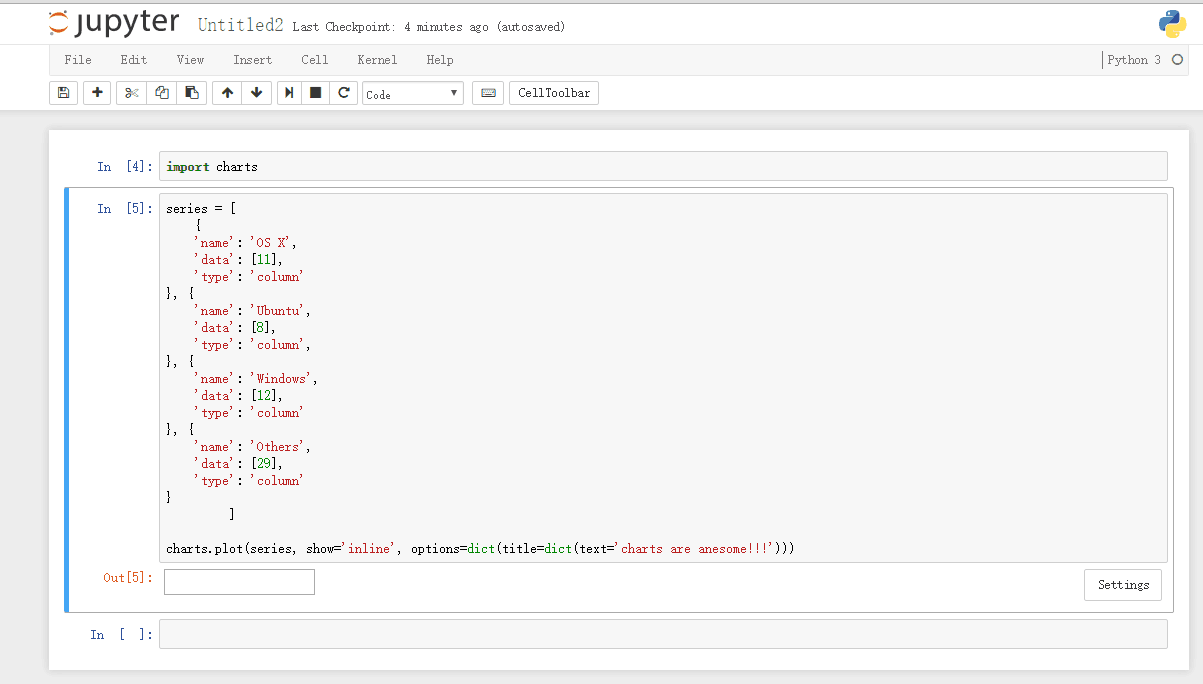Paste cells below using the clipboard icon
The height and width of the screenshot is (684, 1203).
click(x=192, y=93)
